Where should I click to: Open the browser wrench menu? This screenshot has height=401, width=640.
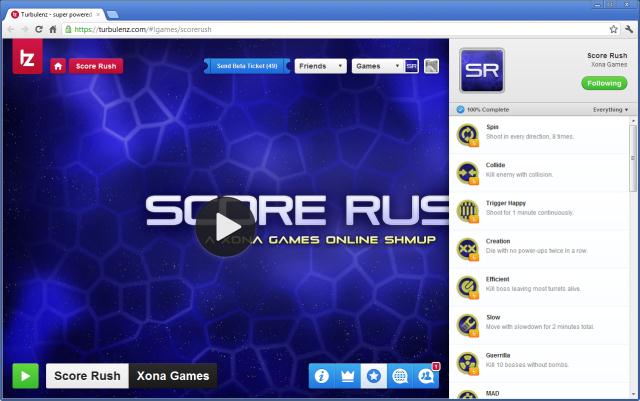[629, 29]
